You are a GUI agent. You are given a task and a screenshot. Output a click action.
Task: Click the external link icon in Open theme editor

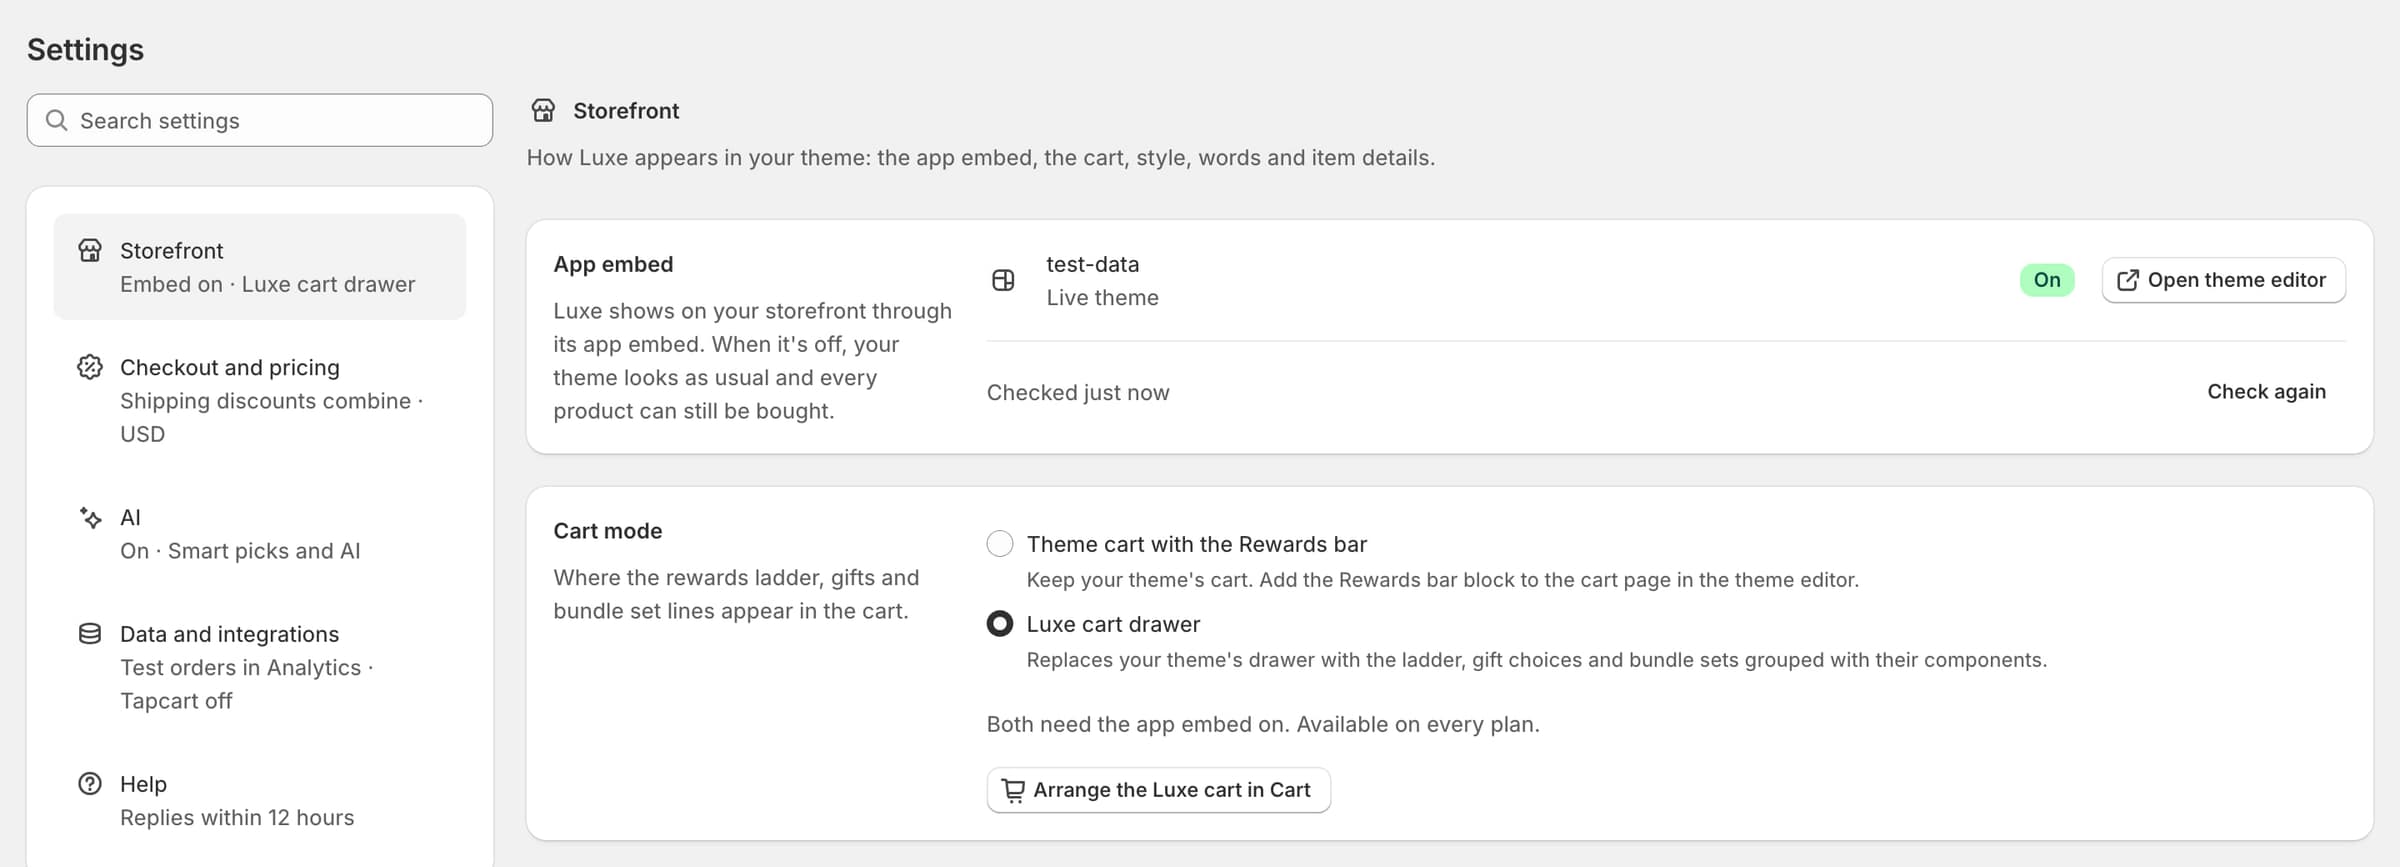tap(2128, 280)
